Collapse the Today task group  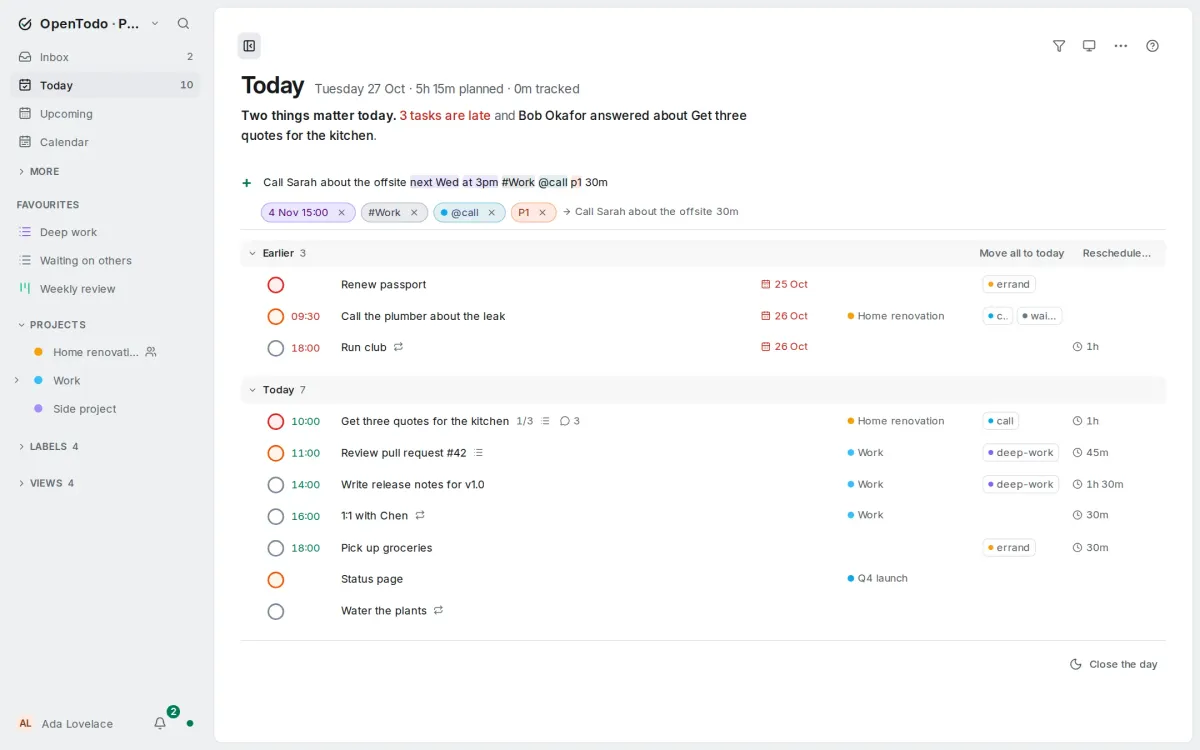253,390
